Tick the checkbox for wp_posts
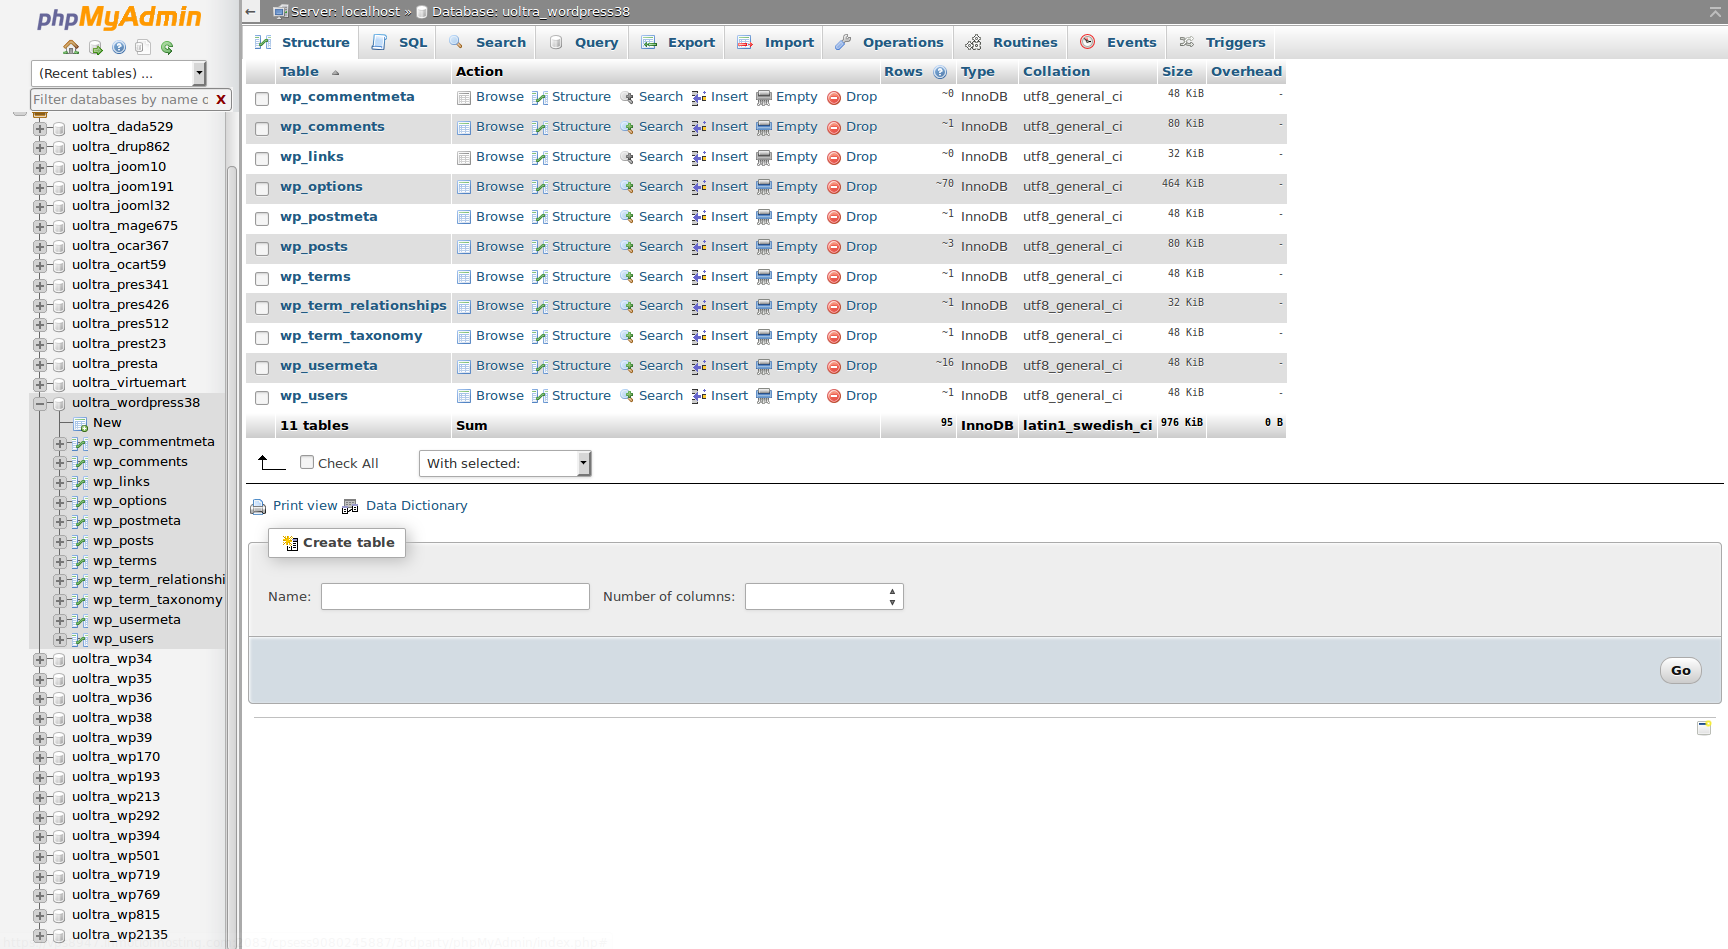The width and height of the screenshot is (1728, 949). pyautogui.click(x=262, y=248)
